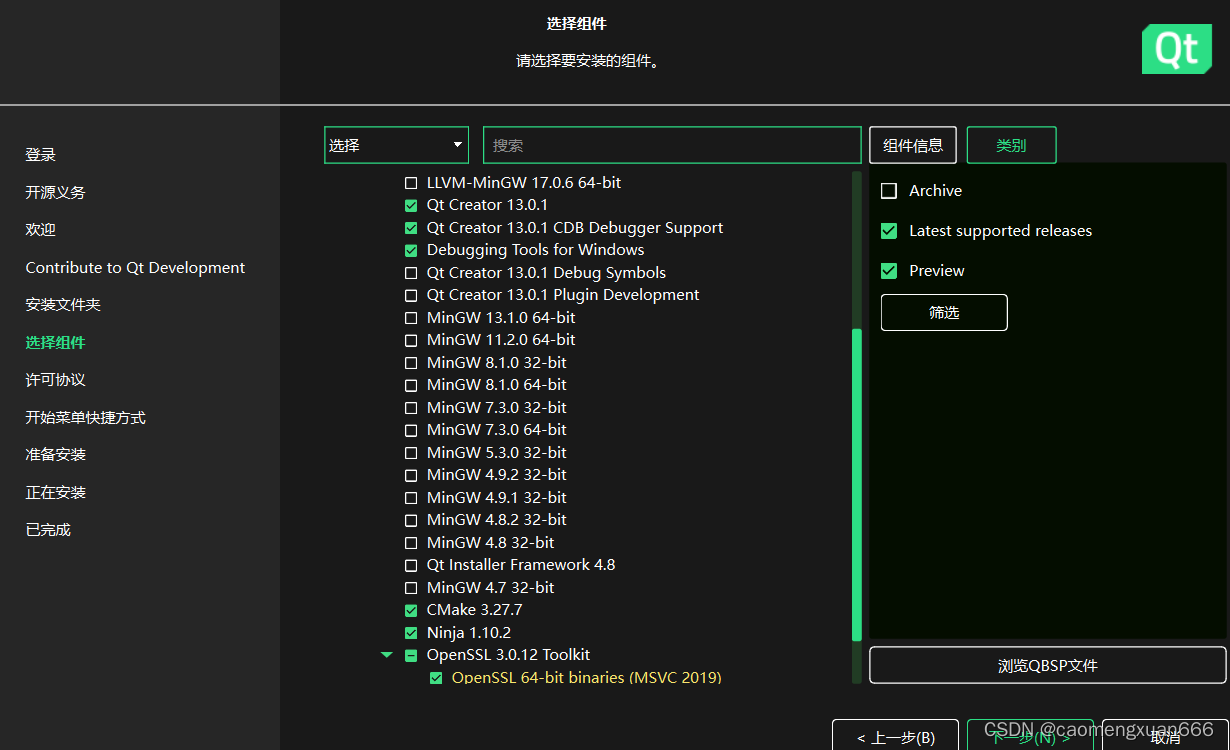The width and height of the screenshot is (1230, 750).
Task: Click the 搜索 search input field
Action: (672, 145)
